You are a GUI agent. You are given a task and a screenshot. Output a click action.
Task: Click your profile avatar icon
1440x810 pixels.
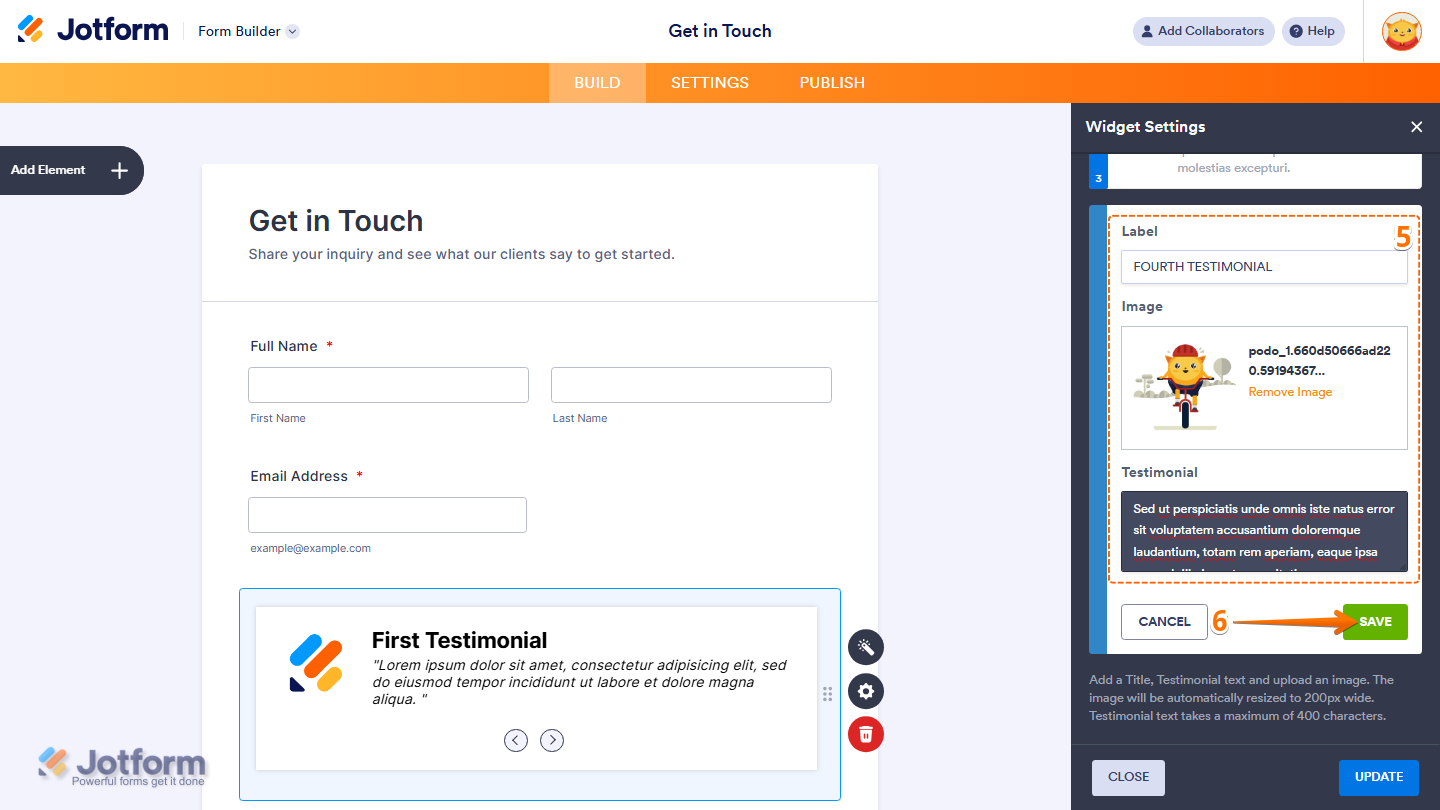pyautogui.click(x=1402, y=31)
